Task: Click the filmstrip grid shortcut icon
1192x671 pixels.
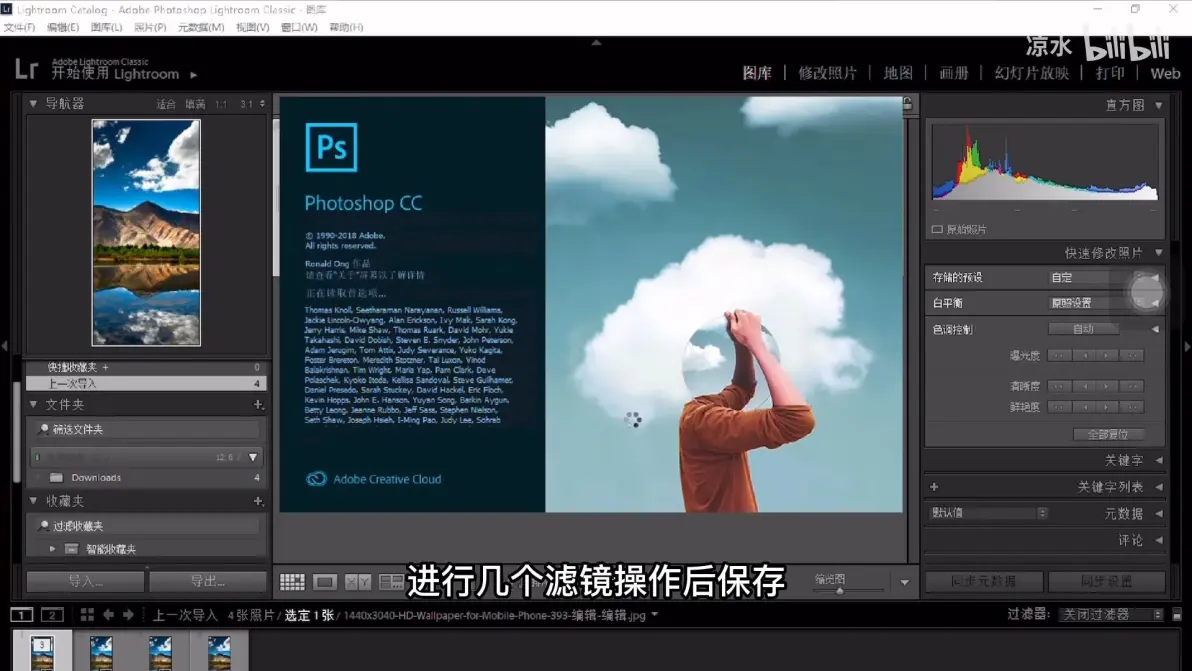Action: click(87, 615)
